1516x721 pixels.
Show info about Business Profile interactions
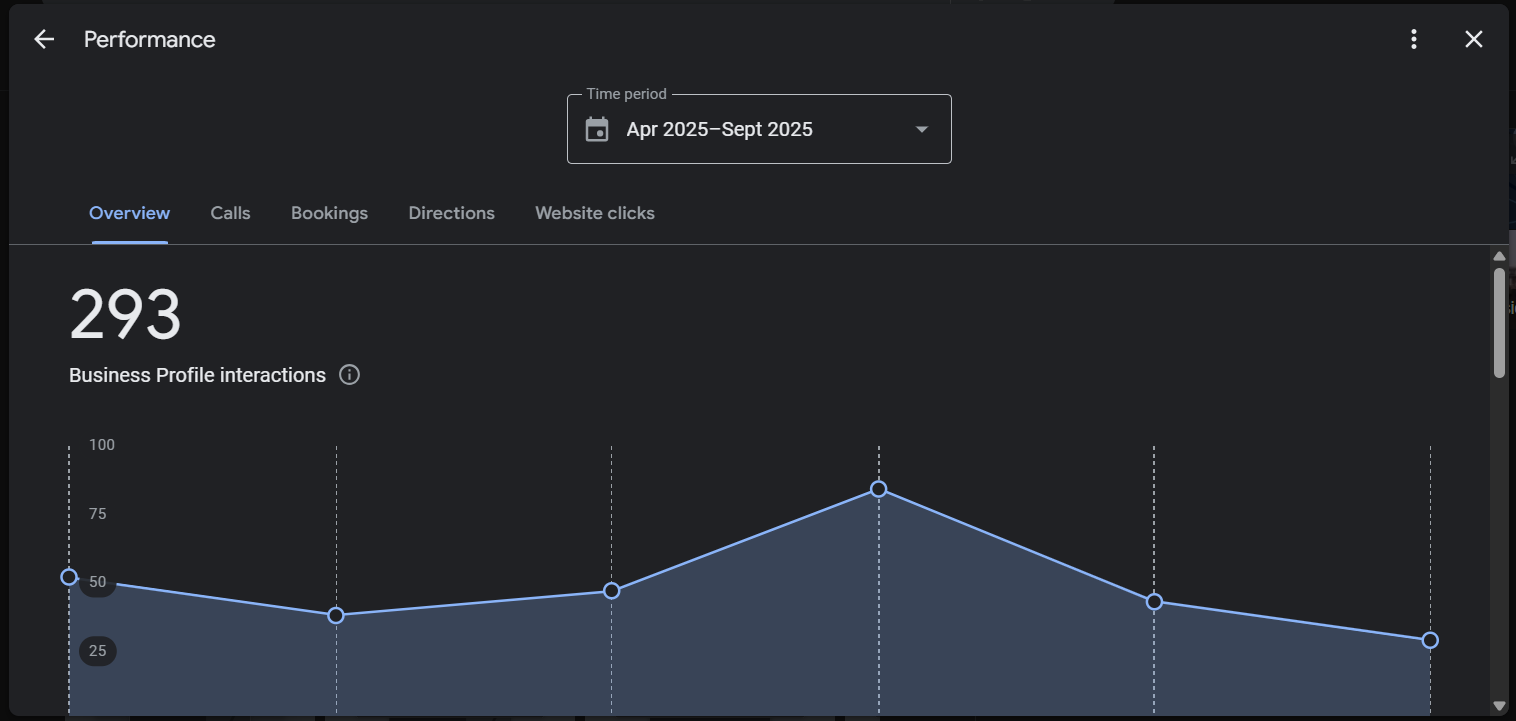click(349, 375)
